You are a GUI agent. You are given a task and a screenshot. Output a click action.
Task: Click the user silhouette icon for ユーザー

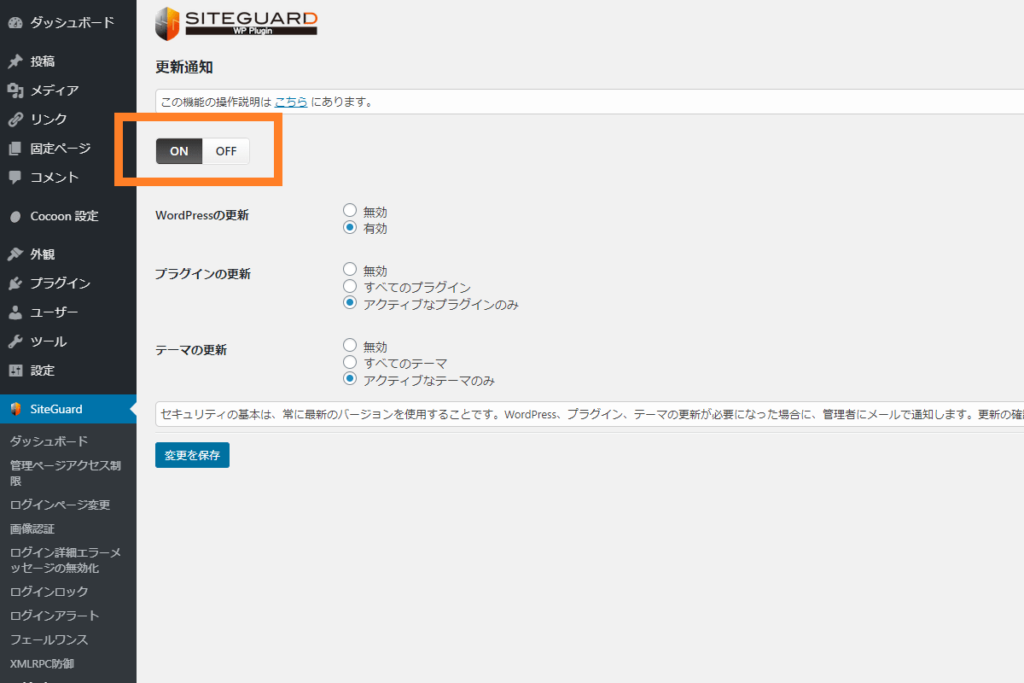point(15,312)
